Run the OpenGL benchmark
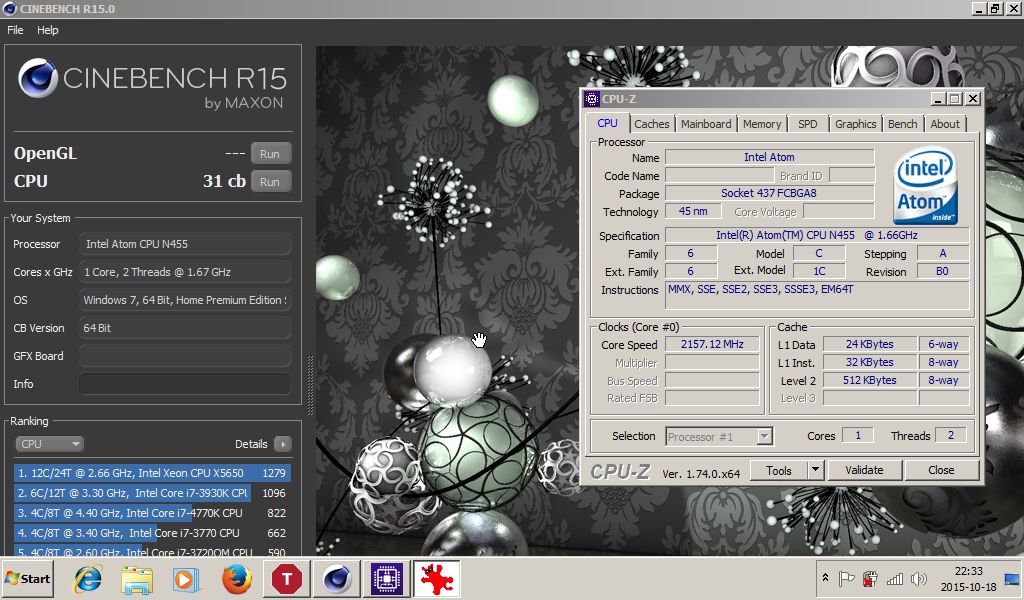 pos(270,154)
